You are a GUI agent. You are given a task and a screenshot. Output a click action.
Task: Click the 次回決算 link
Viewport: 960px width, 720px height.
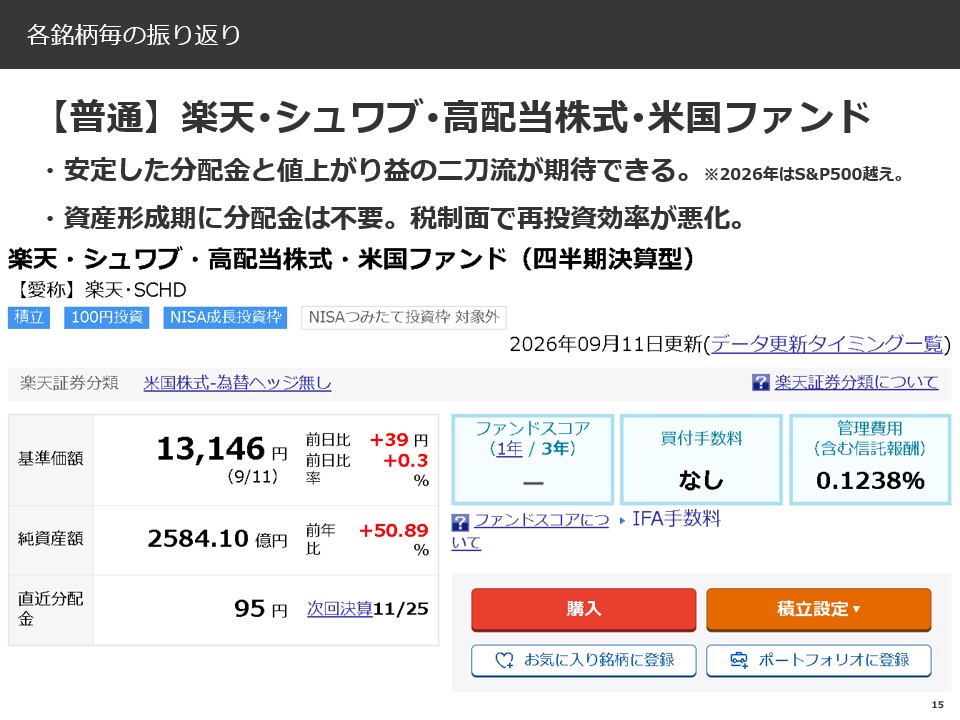340,609
